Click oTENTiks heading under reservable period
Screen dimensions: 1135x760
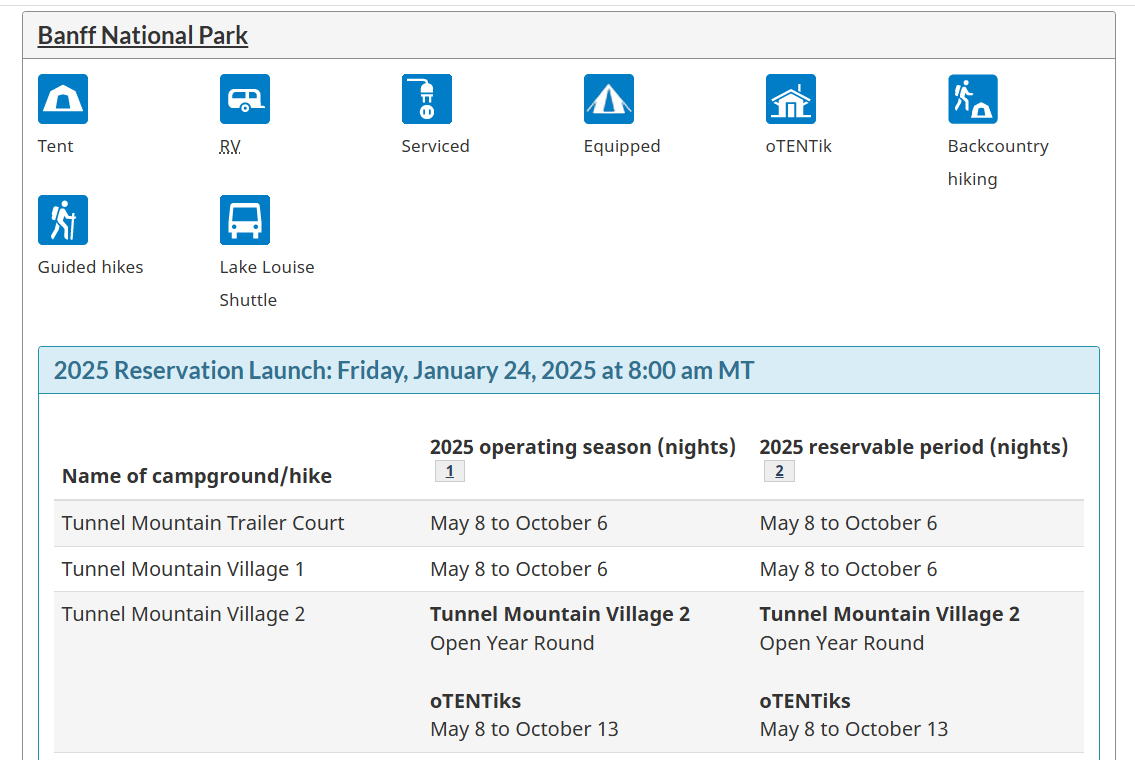805,701
